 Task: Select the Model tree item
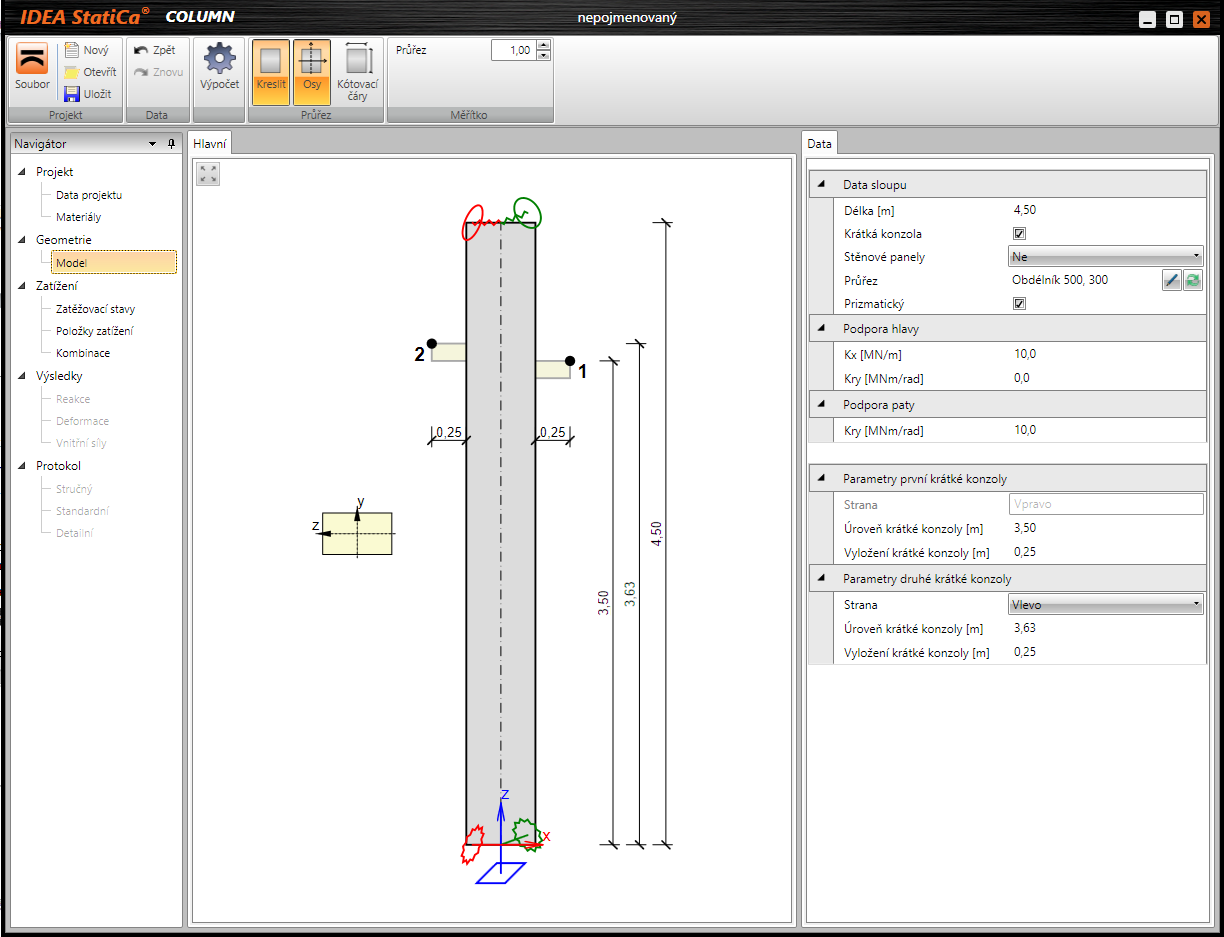(x=114, y=262)
